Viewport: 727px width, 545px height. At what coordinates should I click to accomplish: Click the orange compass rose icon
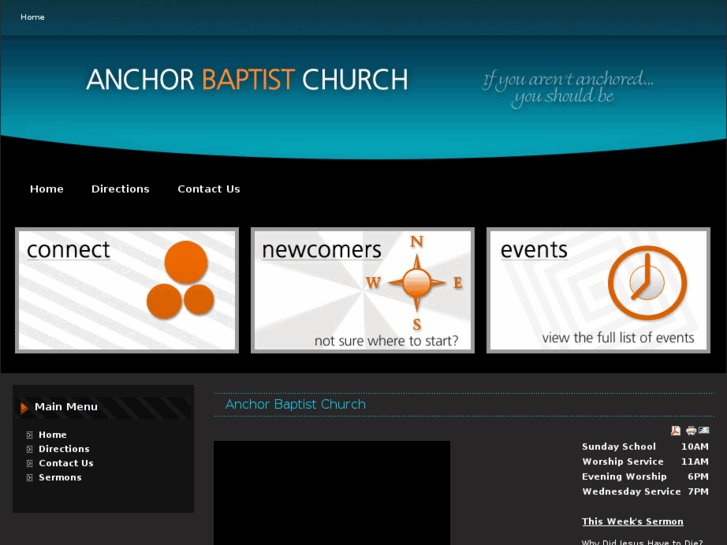(416, 282)
